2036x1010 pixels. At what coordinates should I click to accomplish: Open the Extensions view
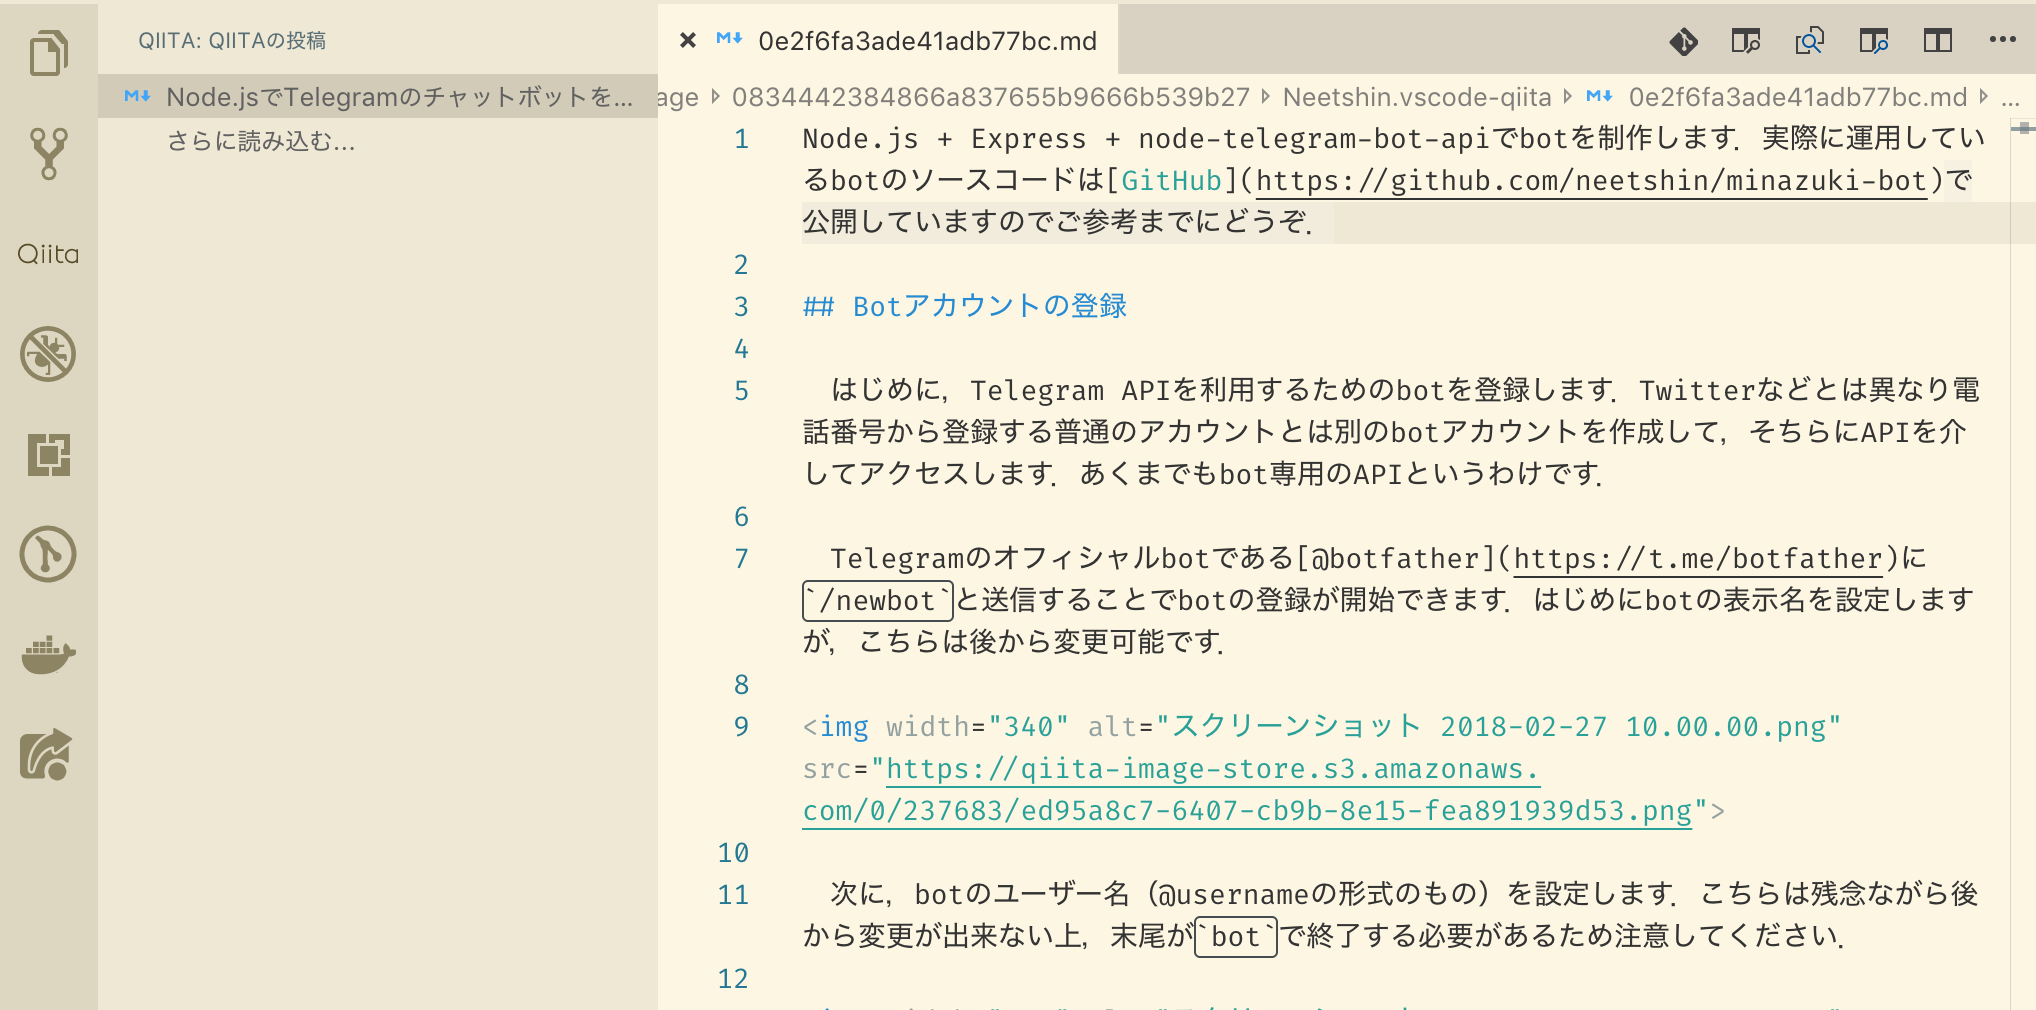tap(48, 454)
